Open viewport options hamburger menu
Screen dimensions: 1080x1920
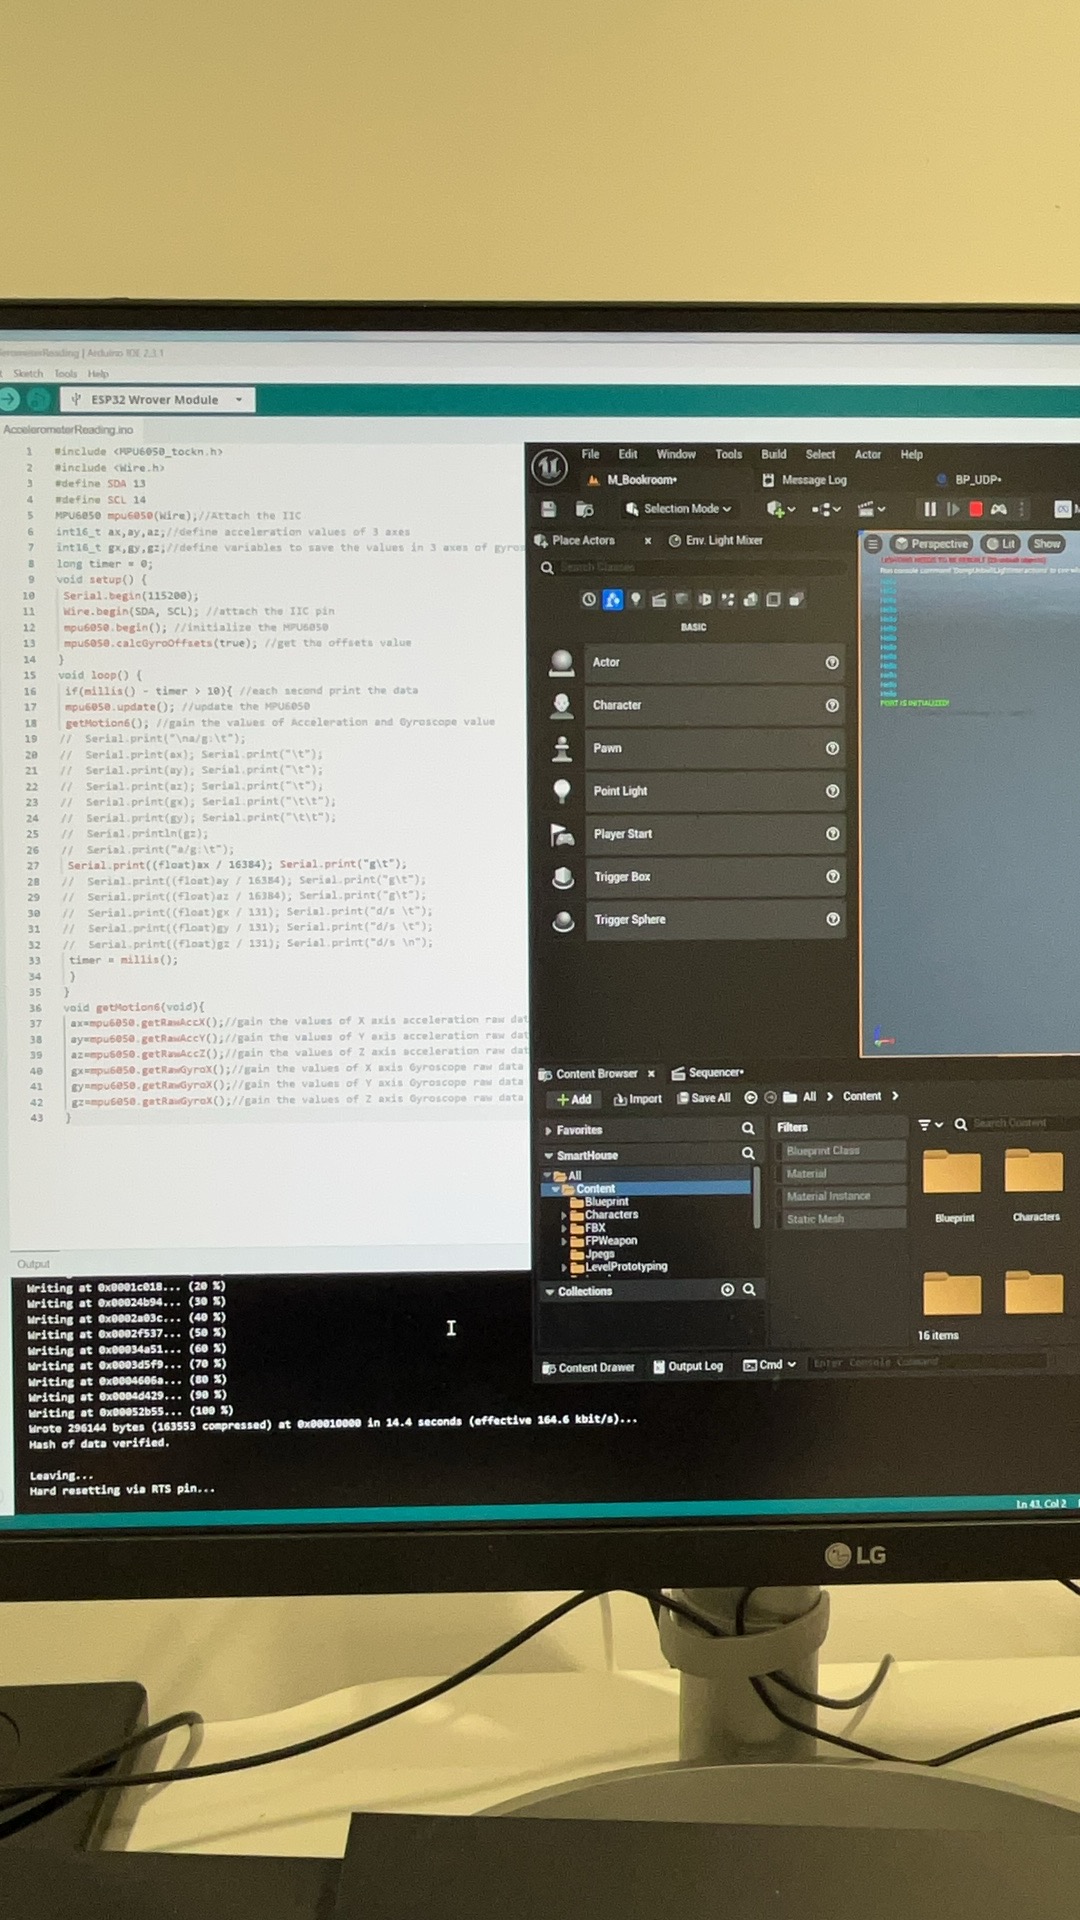pyautogui.click(x=873, y=544)
